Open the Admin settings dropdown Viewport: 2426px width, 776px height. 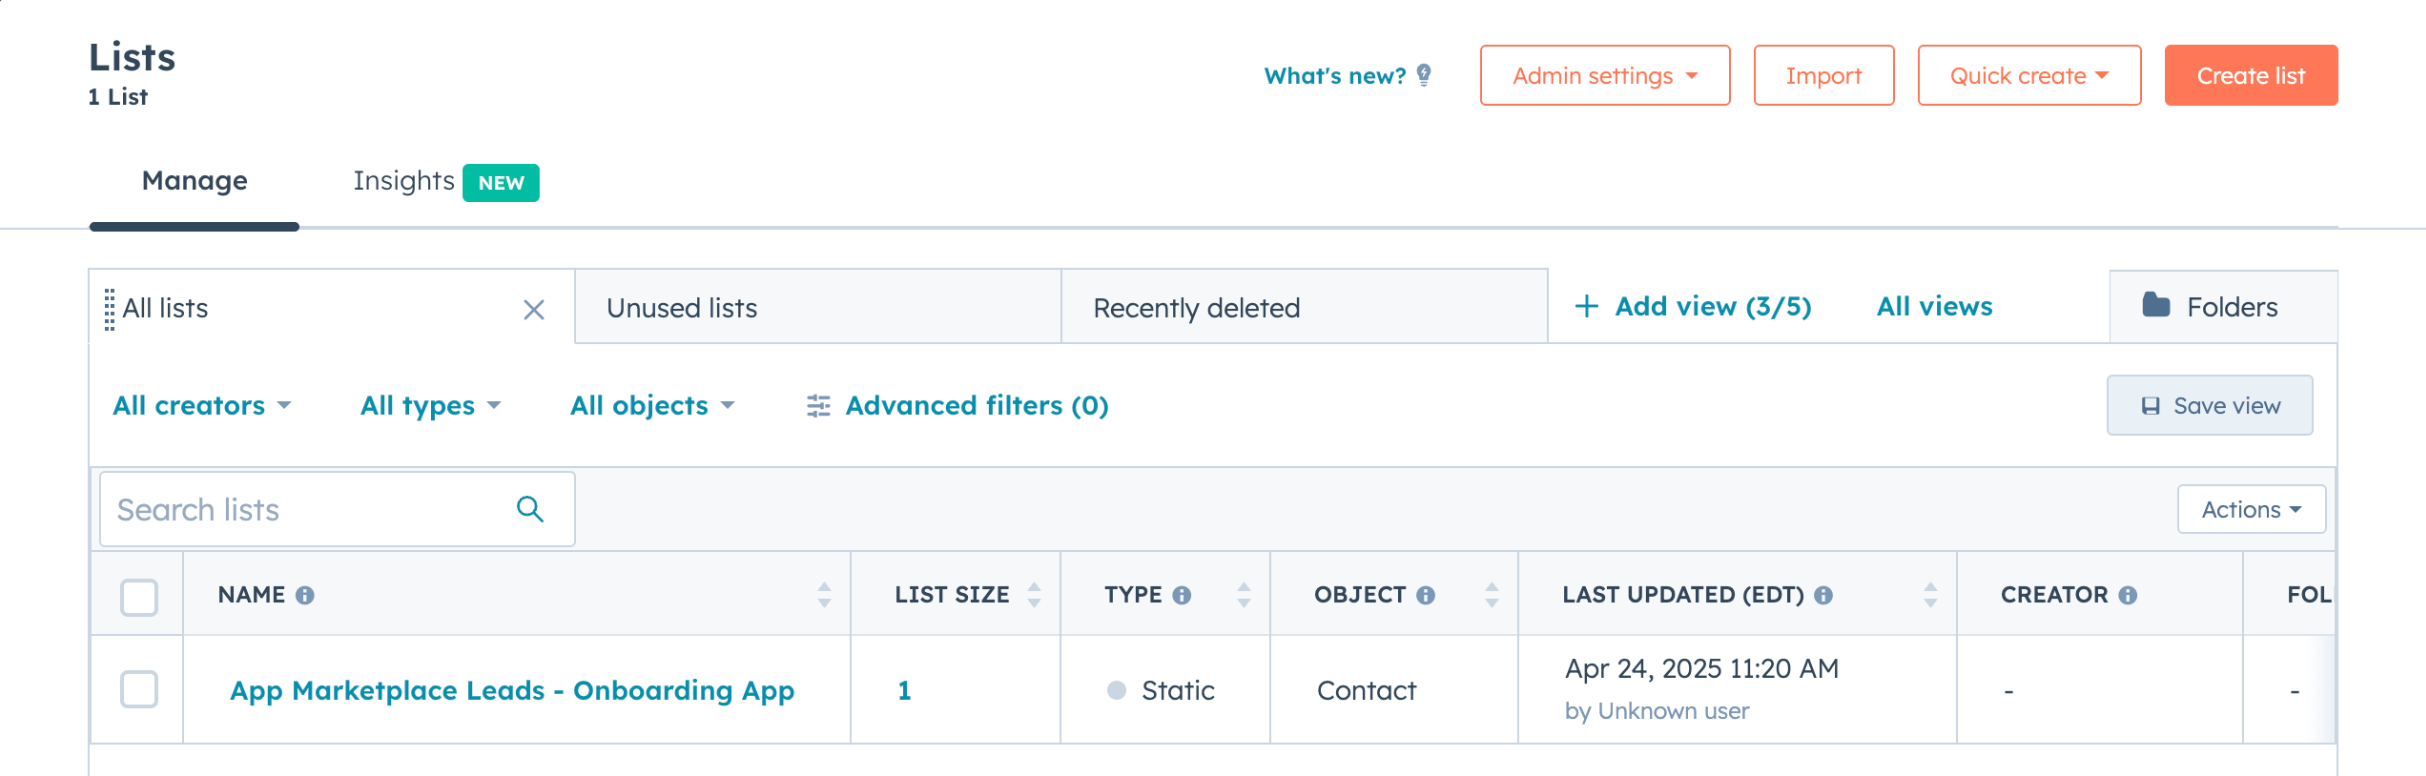coord(1605,75)
